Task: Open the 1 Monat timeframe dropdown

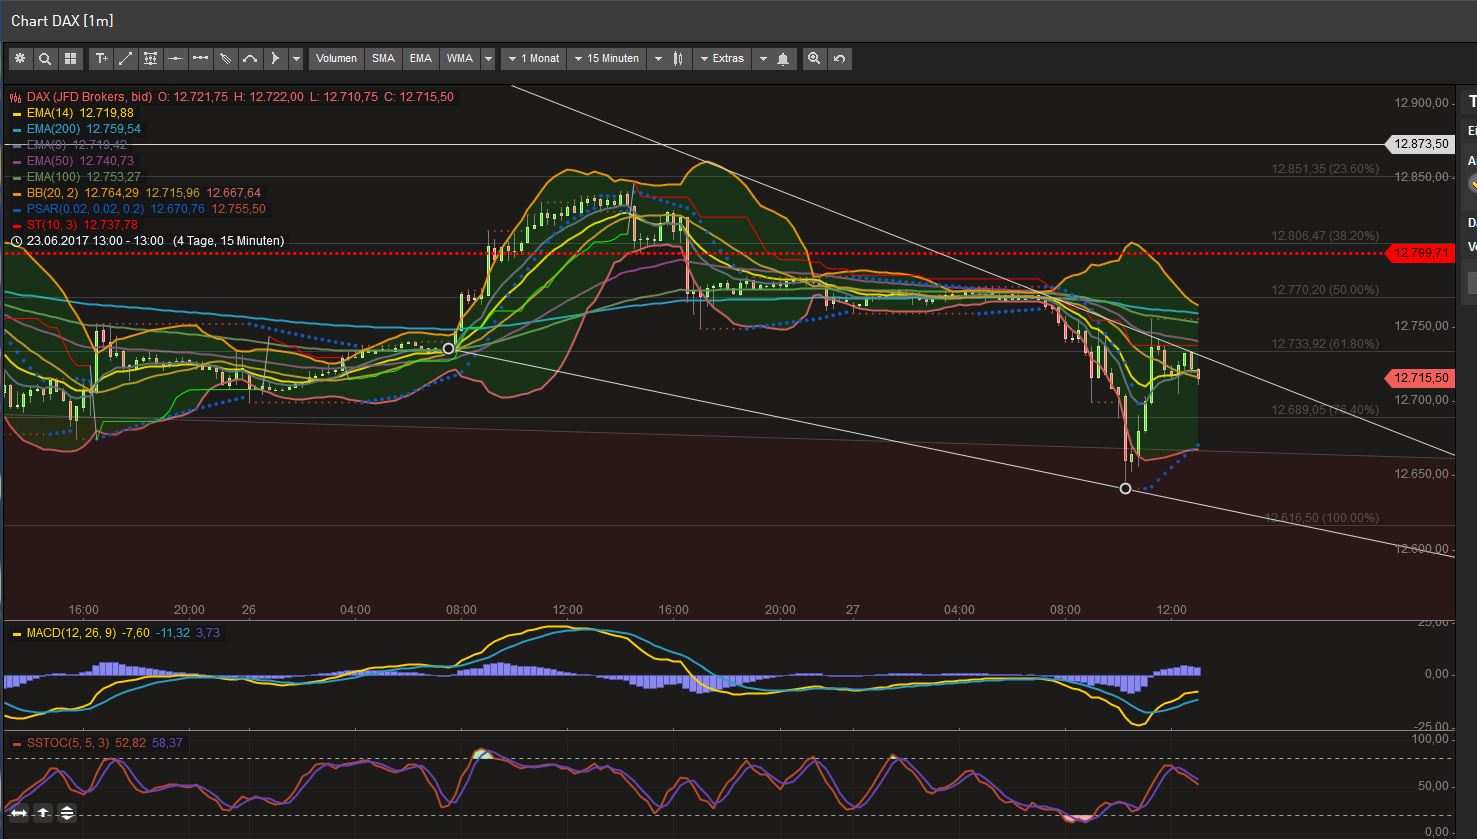Action: click(x=533, y=58)
